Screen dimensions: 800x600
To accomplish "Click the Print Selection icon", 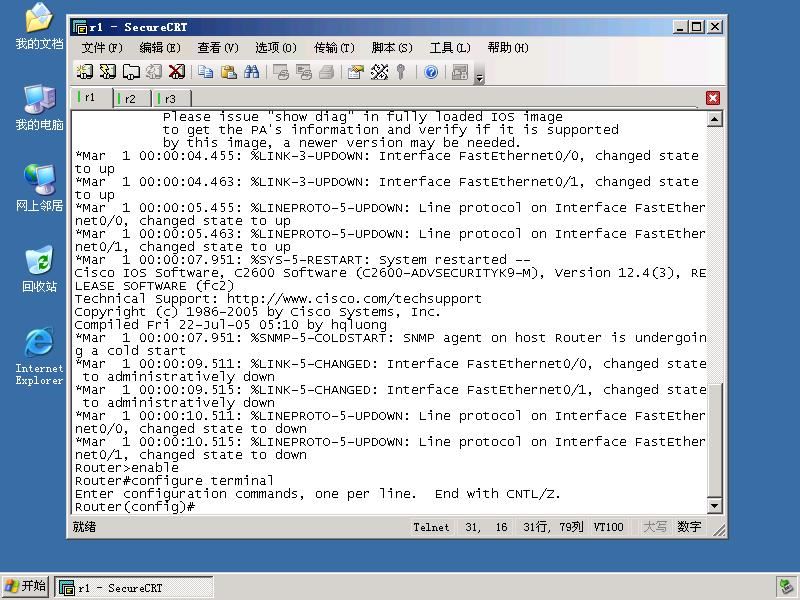I will point(304,72).
